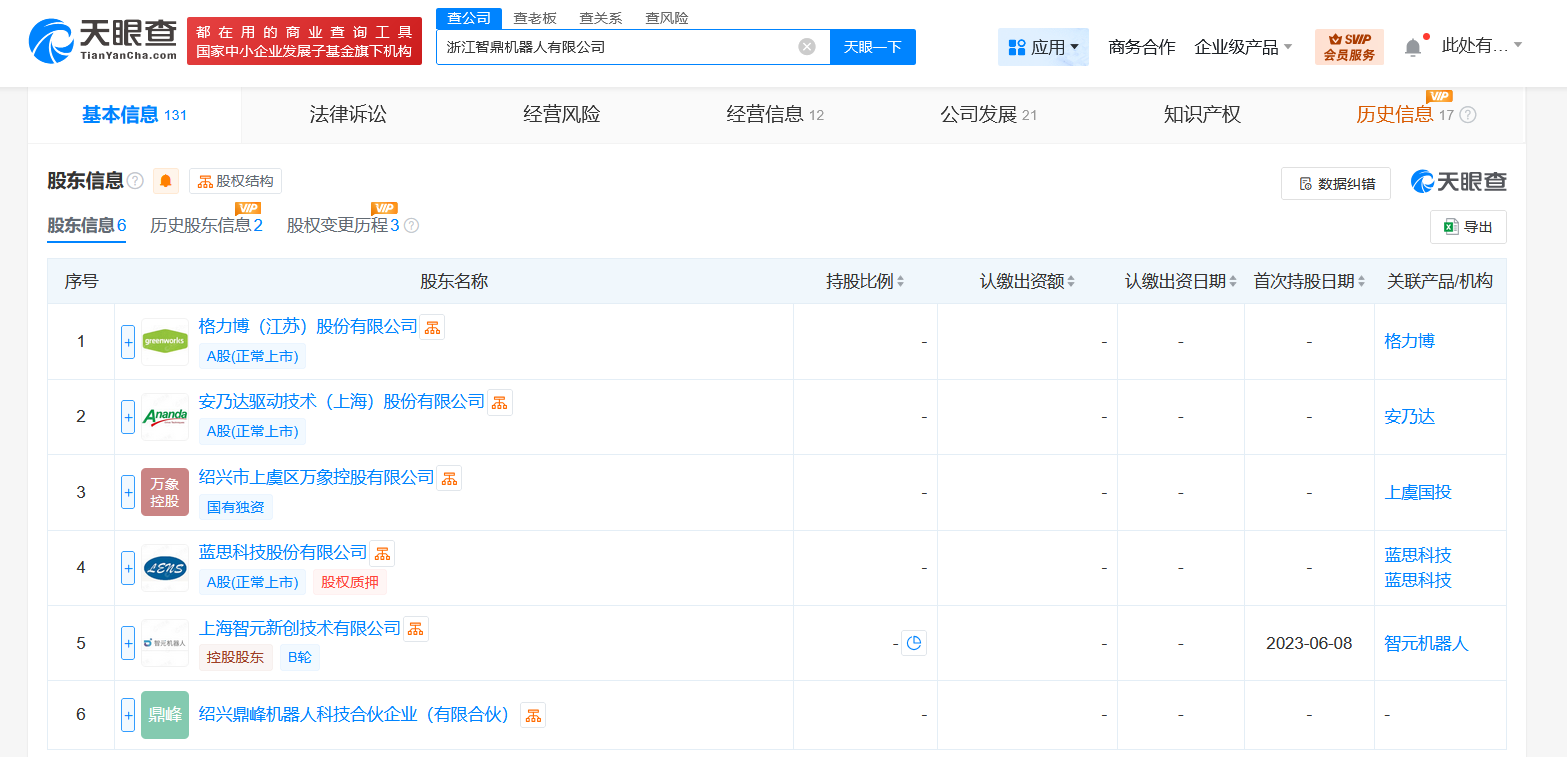Viewport: 1567px width, 757px height.
Task: Open equity structure icon for 安乃达驱动技术
Action: coord(500,402)
